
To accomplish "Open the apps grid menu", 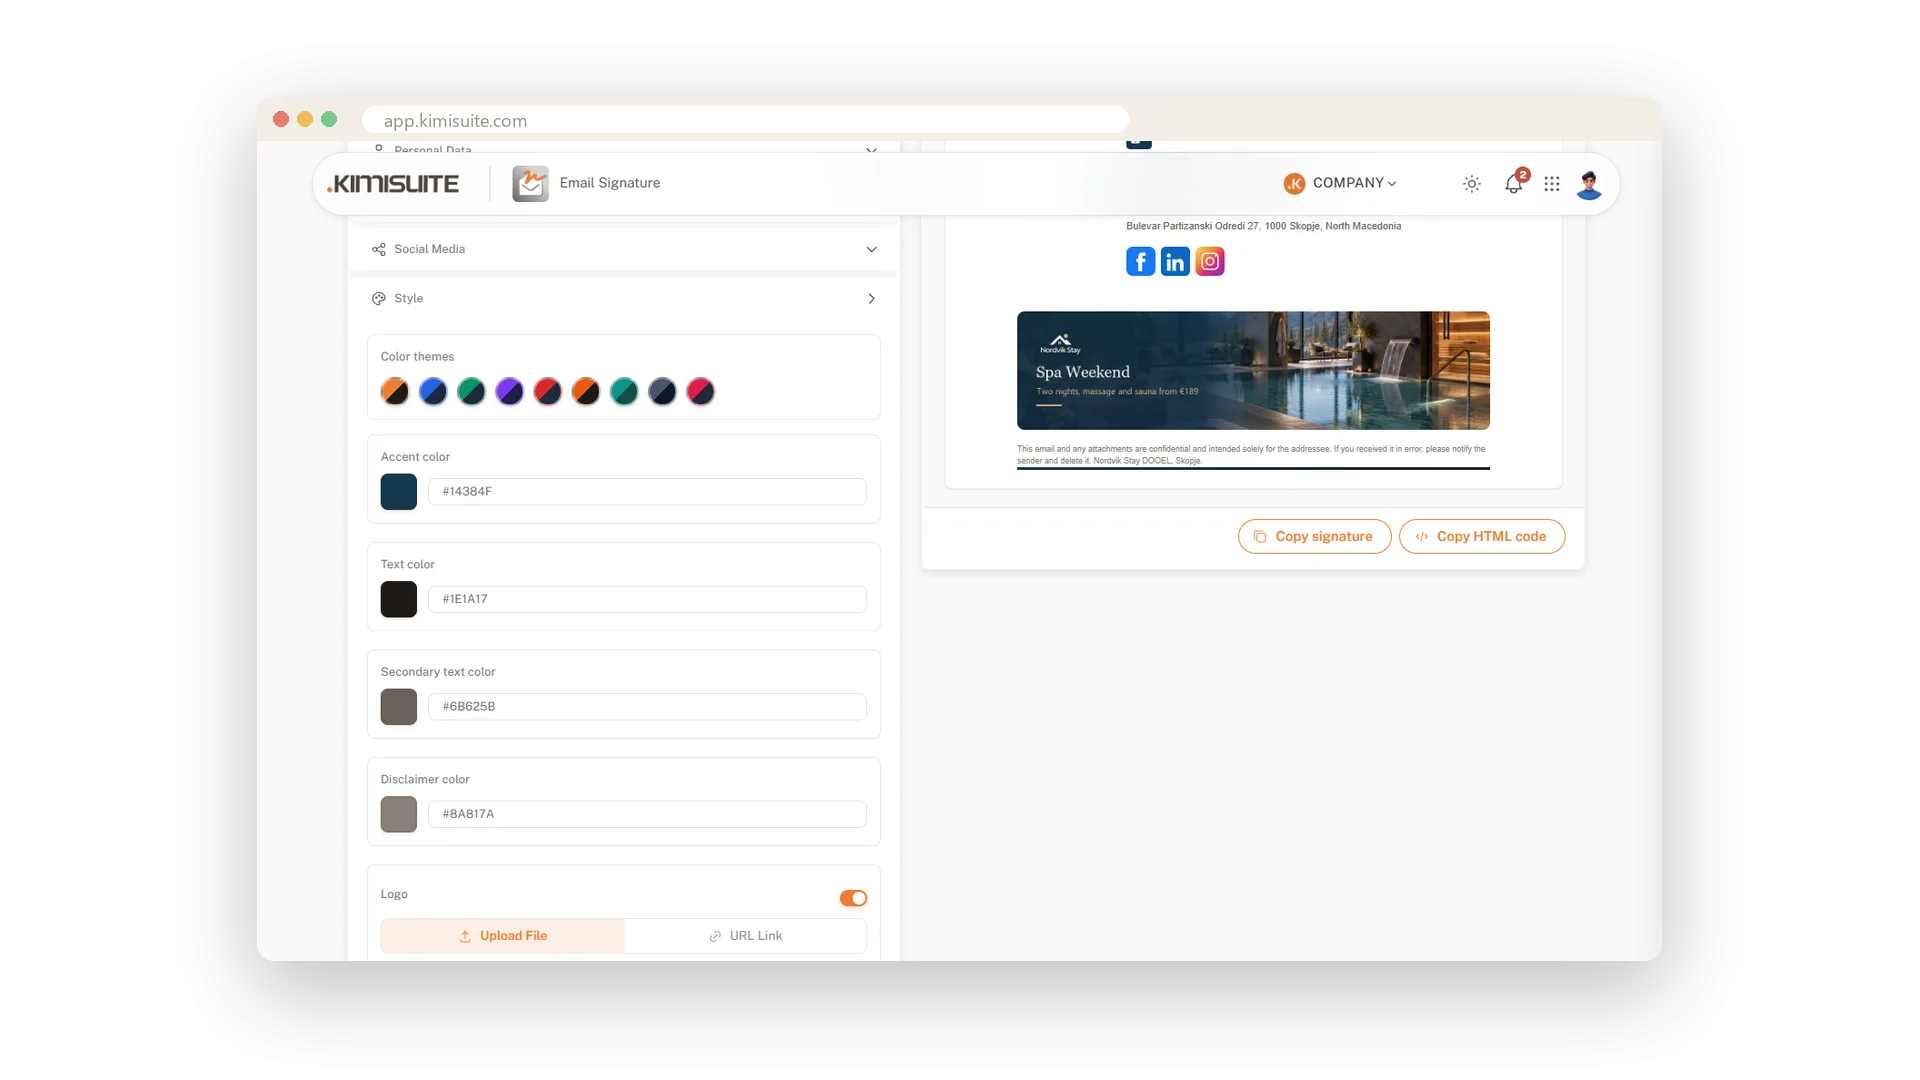I will tap(1552, 184).
